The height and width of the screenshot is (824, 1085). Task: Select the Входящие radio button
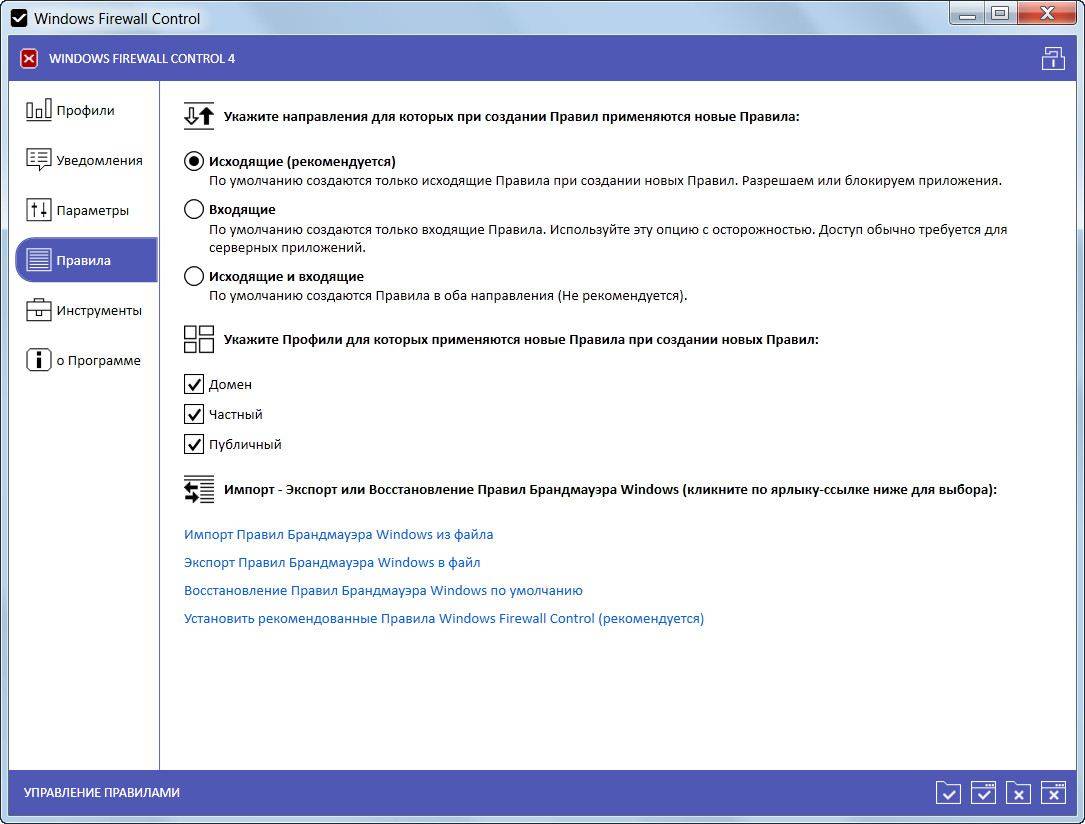(x=194, y=209)
